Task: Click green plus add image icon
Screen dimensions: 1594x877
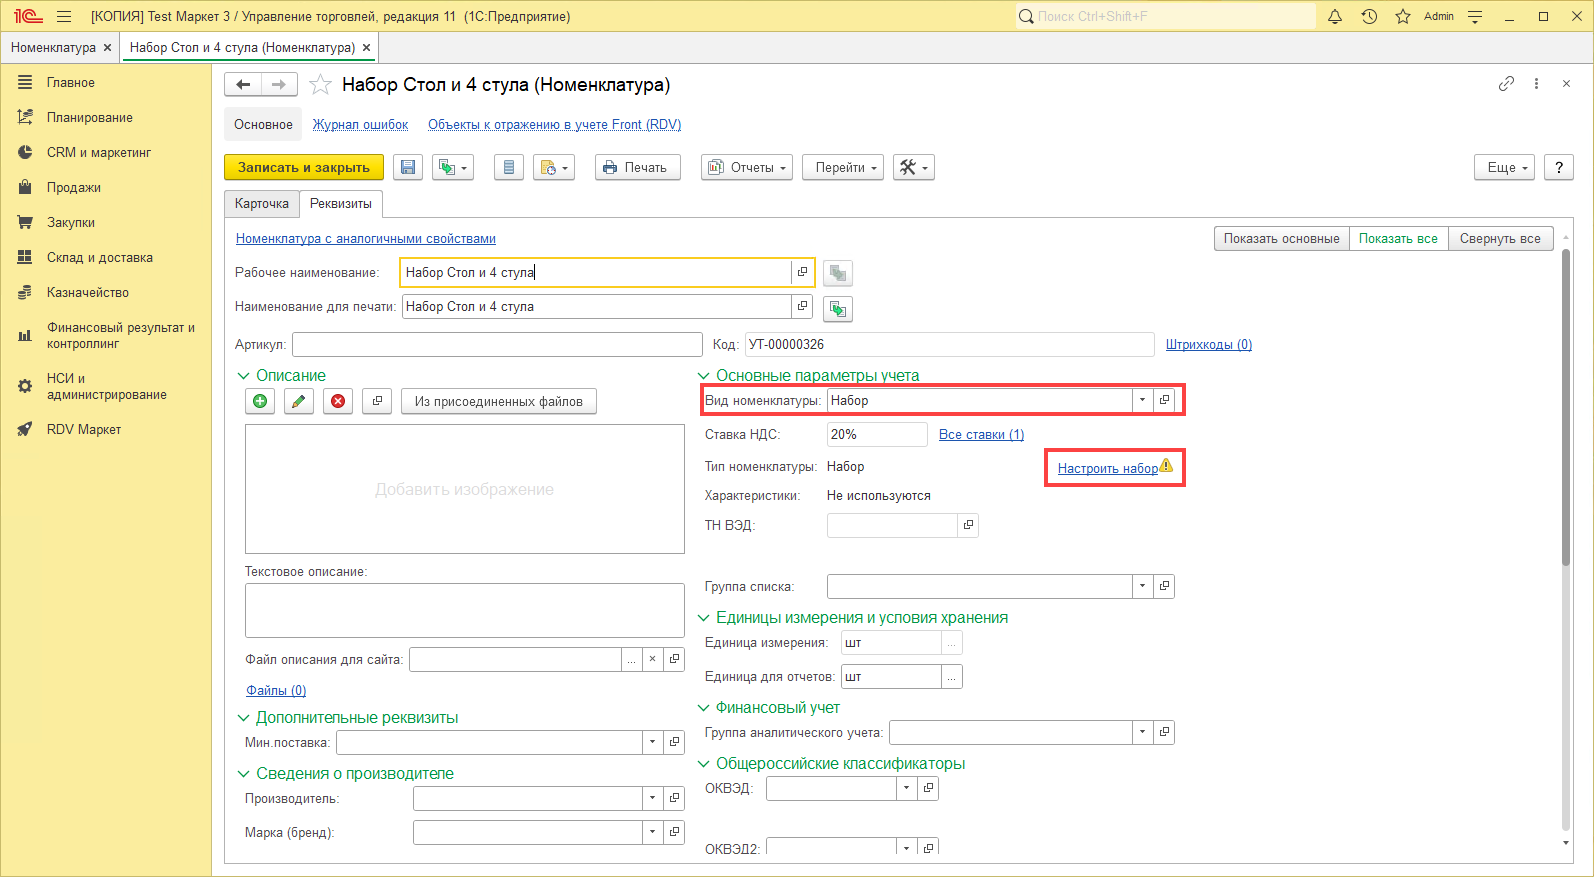Action: tap(260, 401)
